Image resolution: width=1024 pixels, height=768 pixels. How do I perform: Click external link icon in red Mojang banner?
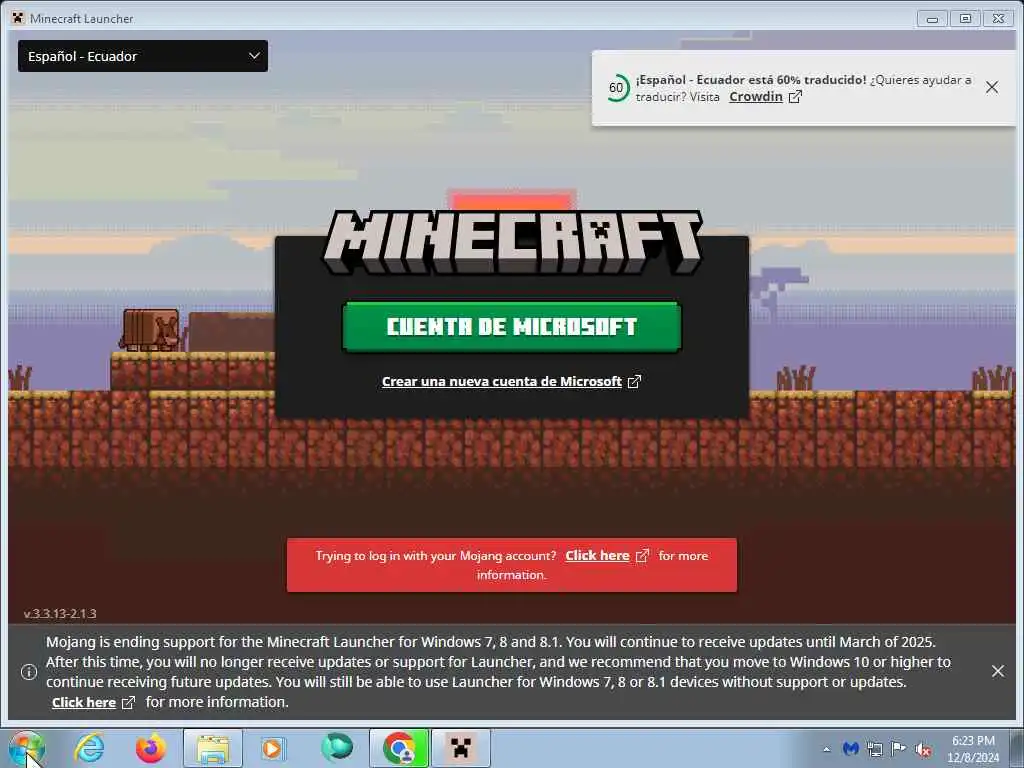[x=643, y=556]
